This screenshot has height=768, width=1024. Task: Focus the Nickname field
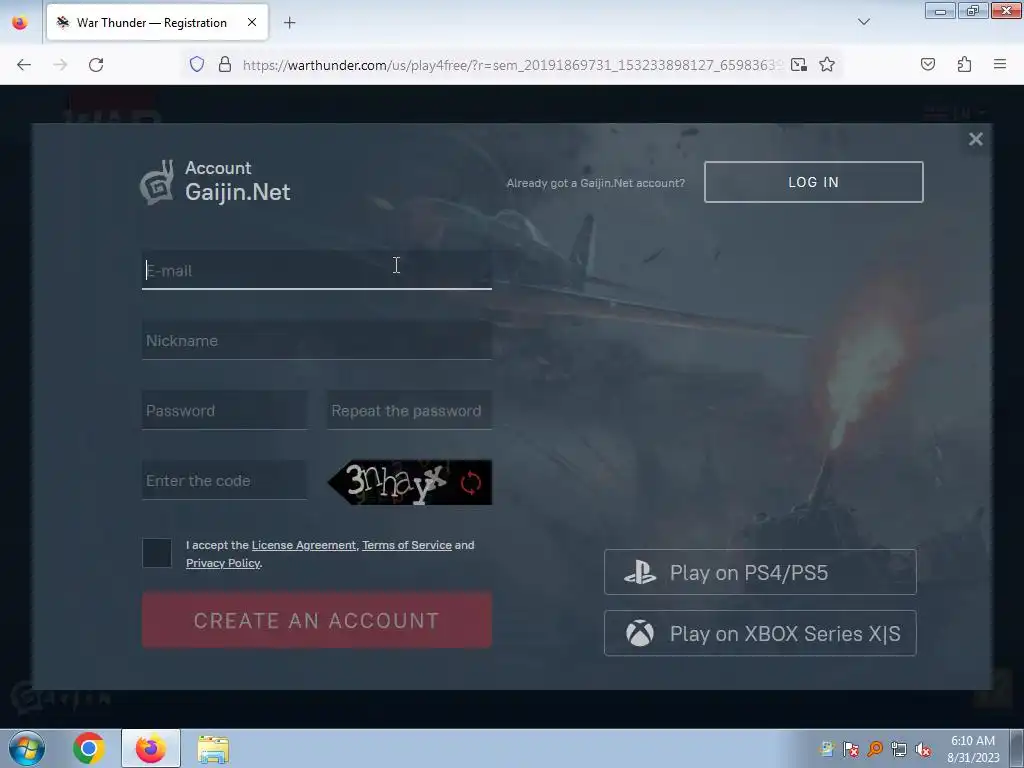pyautogui.click(x=317, y=340)
